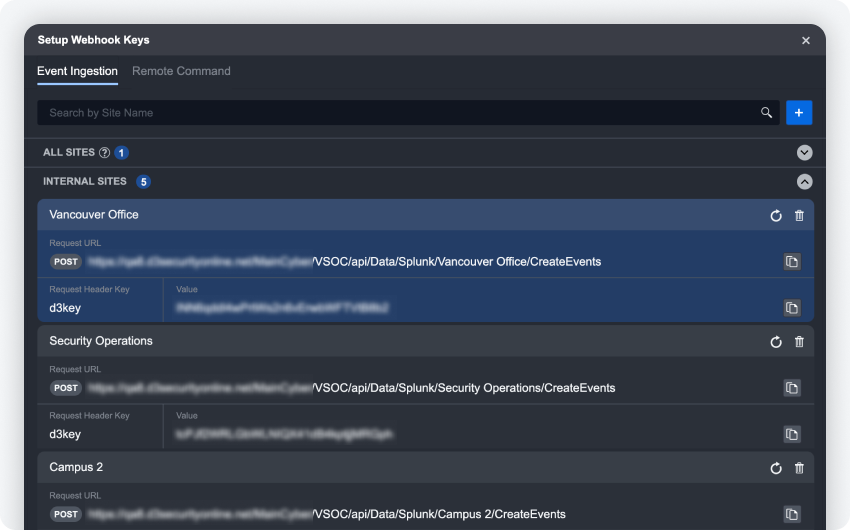Regenerate the Campus 2 webhook key
The width and height of the screenshot is (850, 530).
click(x=776, y=468)
